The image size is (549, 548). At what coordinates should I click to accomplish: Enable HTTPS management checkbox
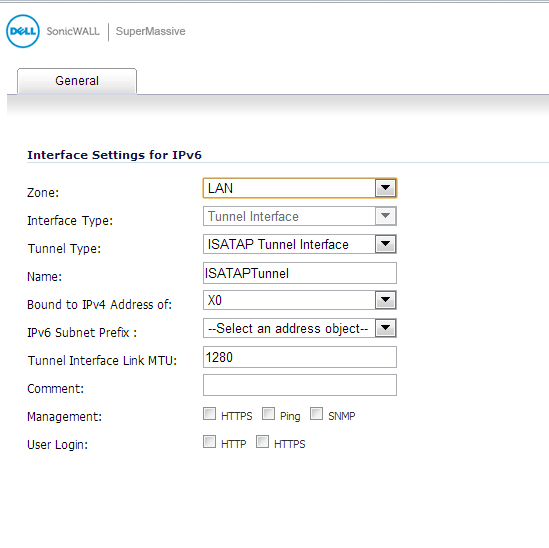pyautogui.click(x=209, y=414)
